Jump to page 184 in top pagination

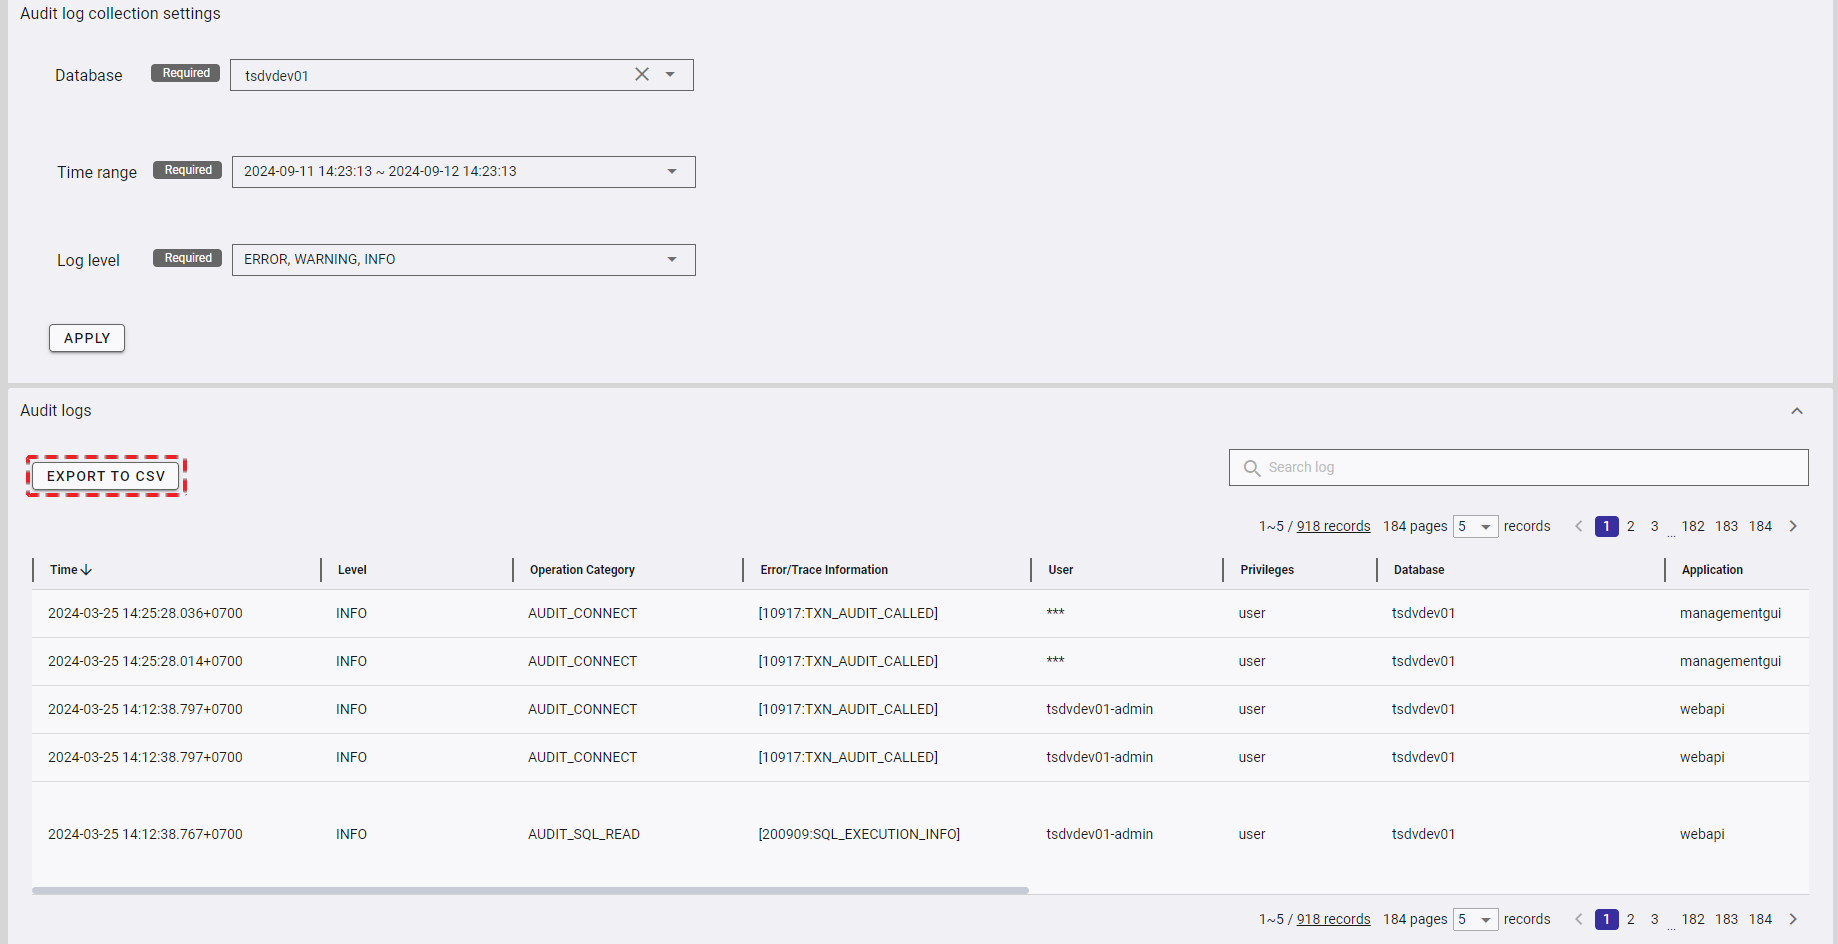pos(1760,526)
